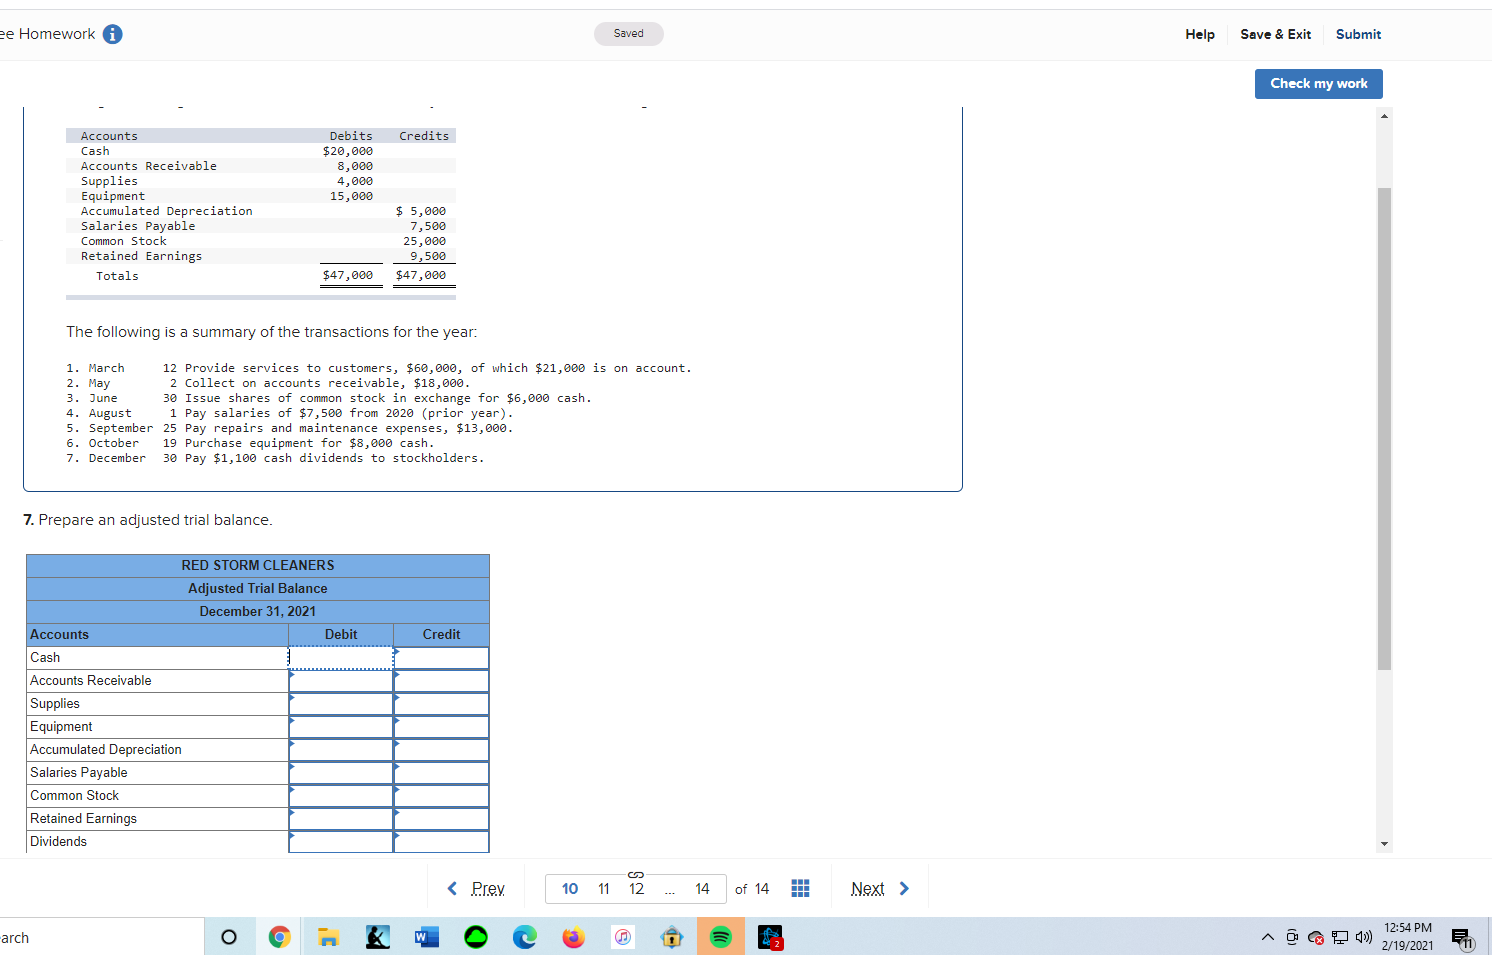
Task: Expand hidden system tray icons
Action: (1266, 937)
